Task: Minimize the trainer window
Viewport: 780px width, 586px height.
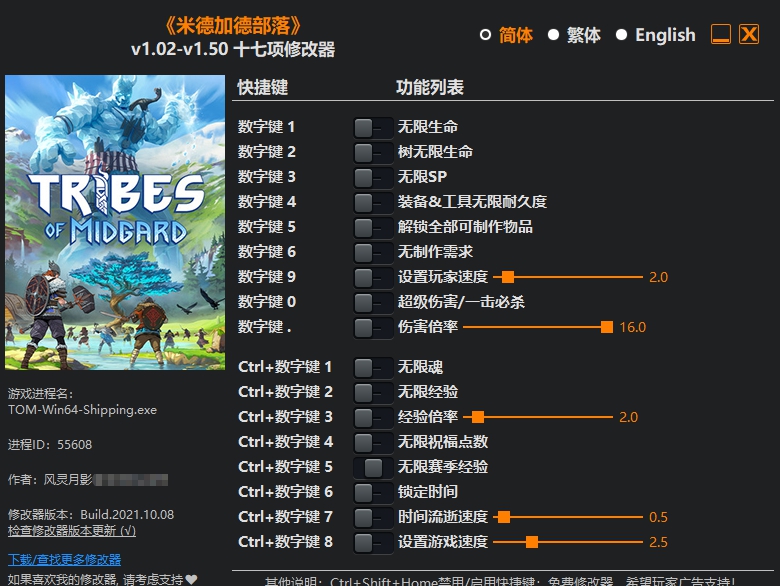Action: pyautogui.click(x=720, y=34)
